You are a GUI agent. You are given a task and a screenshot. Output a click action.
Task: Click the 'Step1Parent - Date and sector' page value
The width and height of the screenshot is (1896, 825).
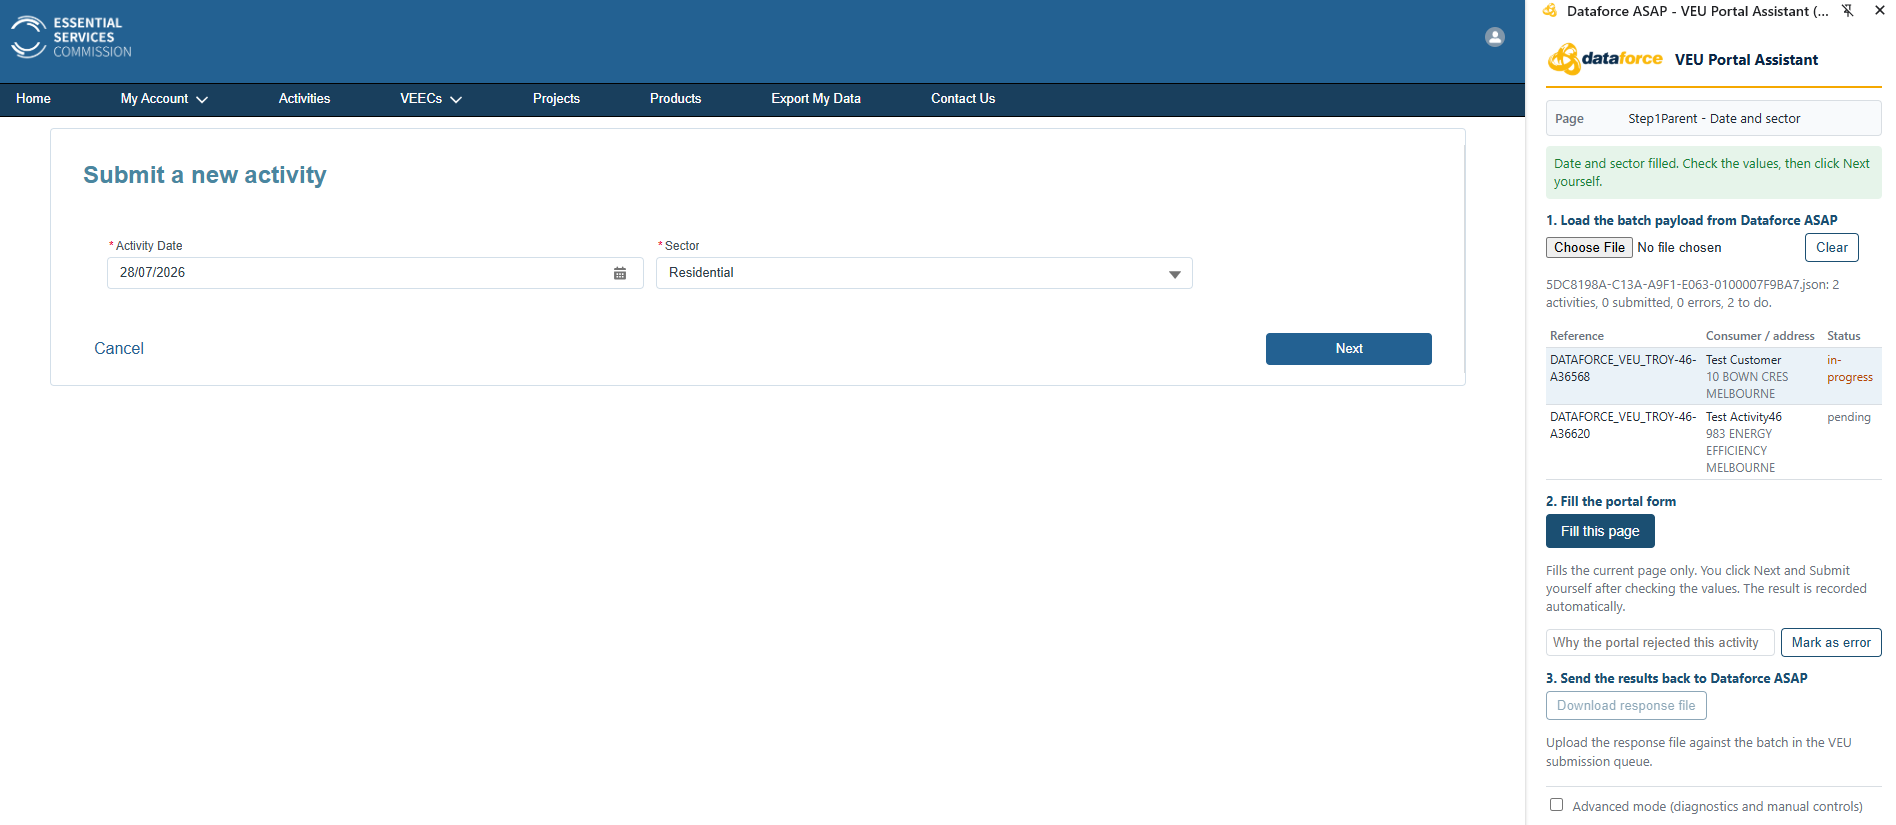(1714, 119)
